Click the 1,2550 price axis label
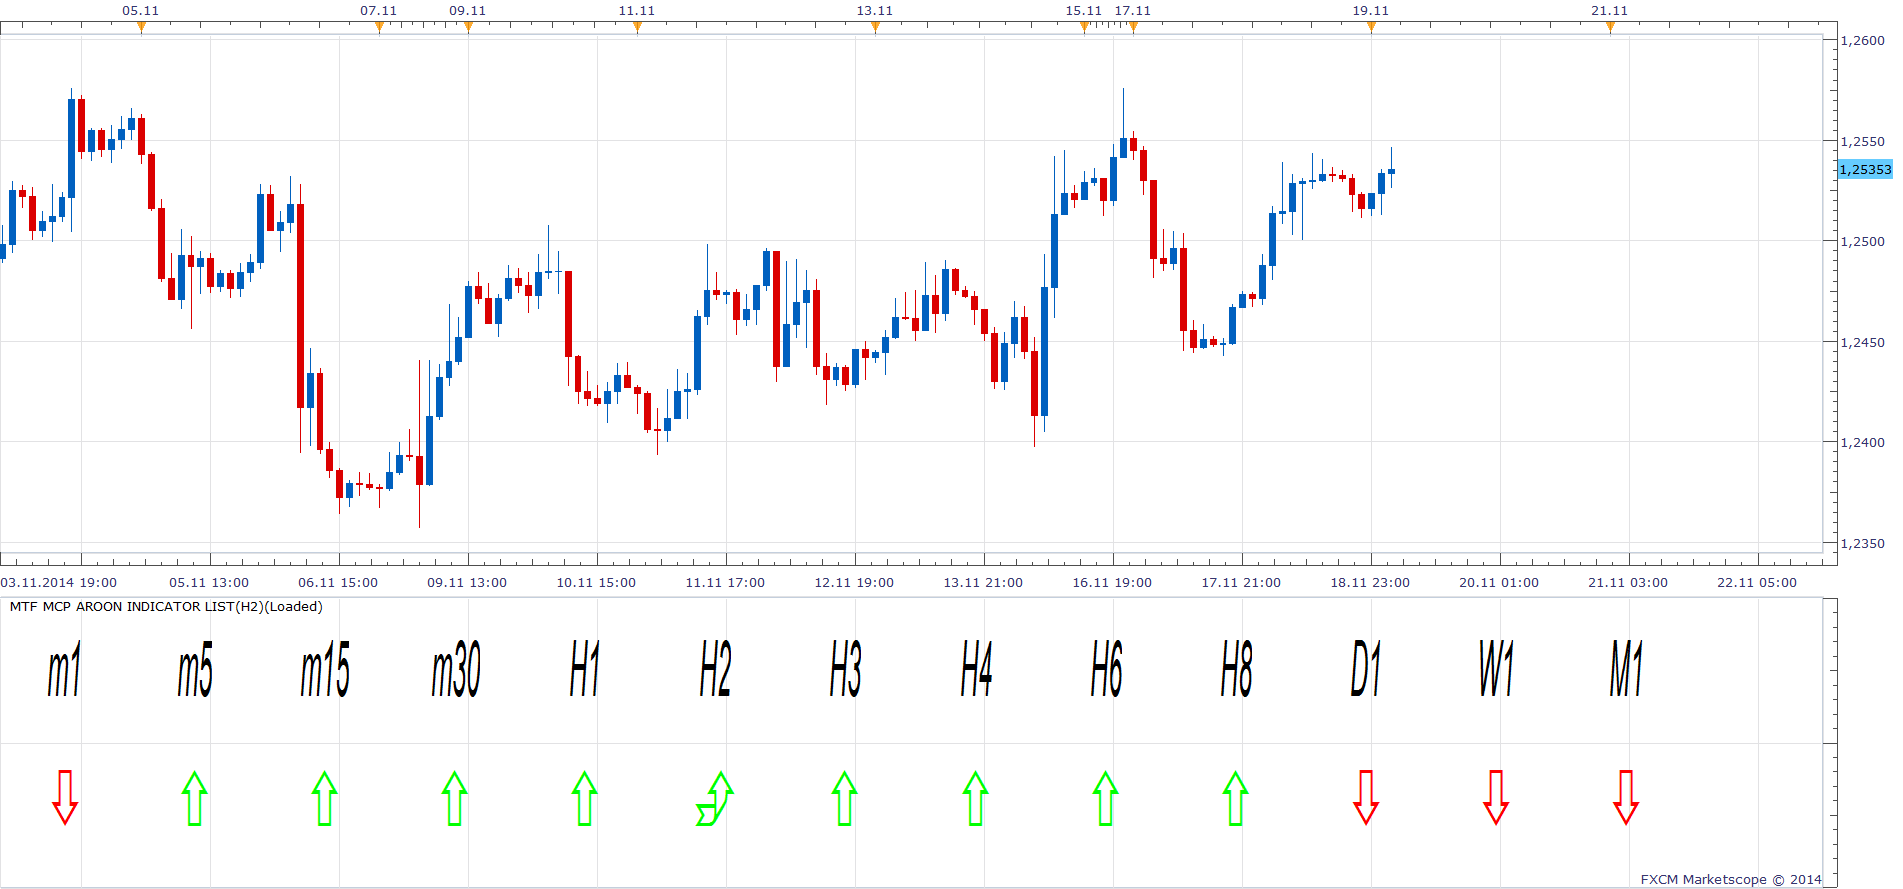Image resolution: width=1903 pixels, height=889 pixels. [1863, 142]
